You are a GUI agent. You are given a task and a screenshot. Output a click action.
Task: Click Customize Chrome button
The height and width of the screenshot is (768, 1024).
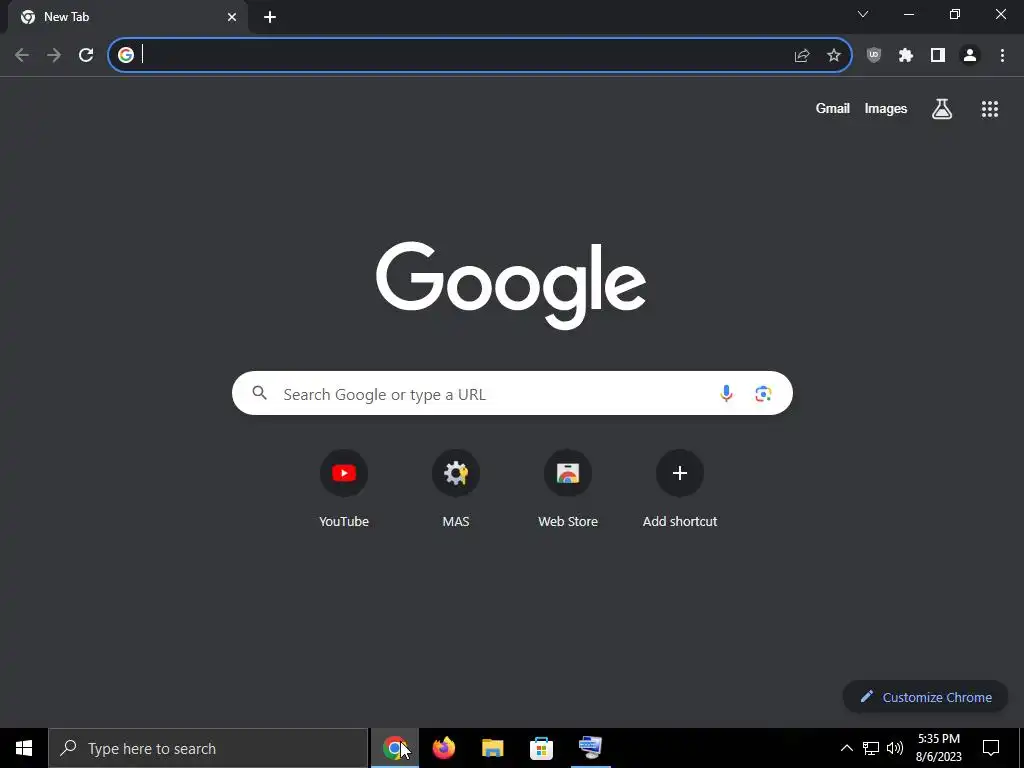(x=925, y=697)
